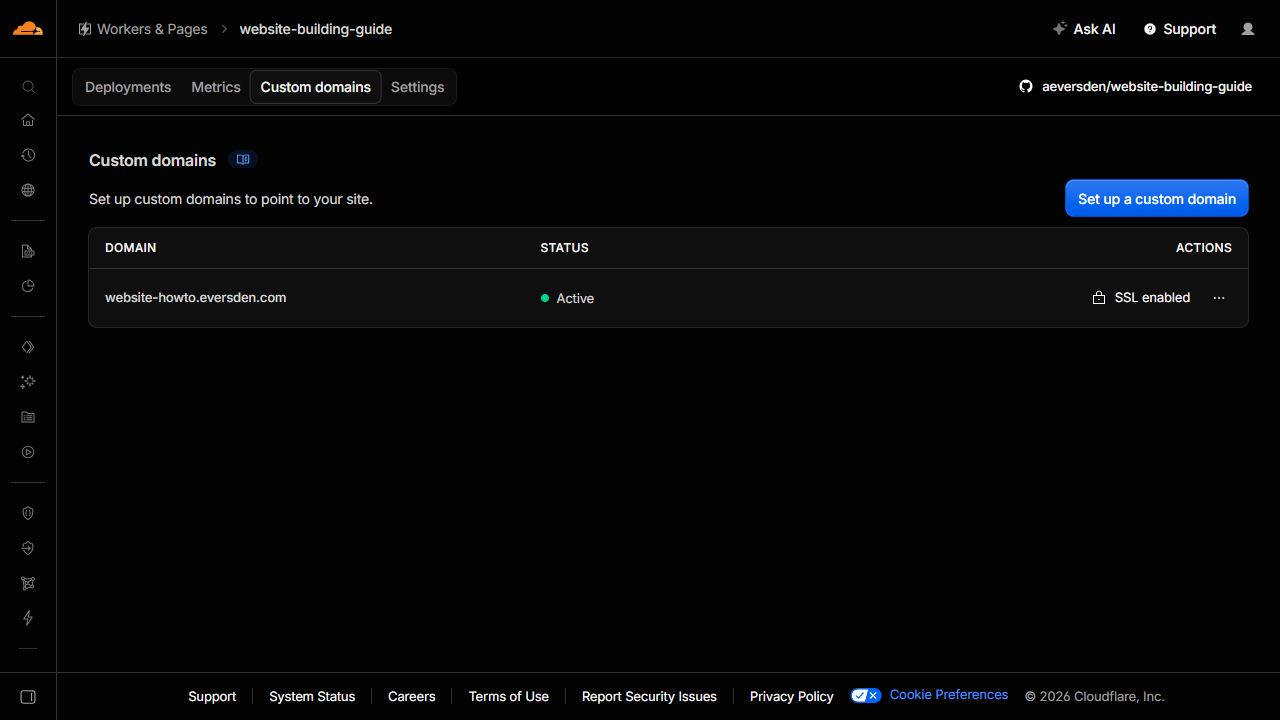Click the Active status text
The width and height of the screenshot is (1280, 720).
(x=575, y=298)
